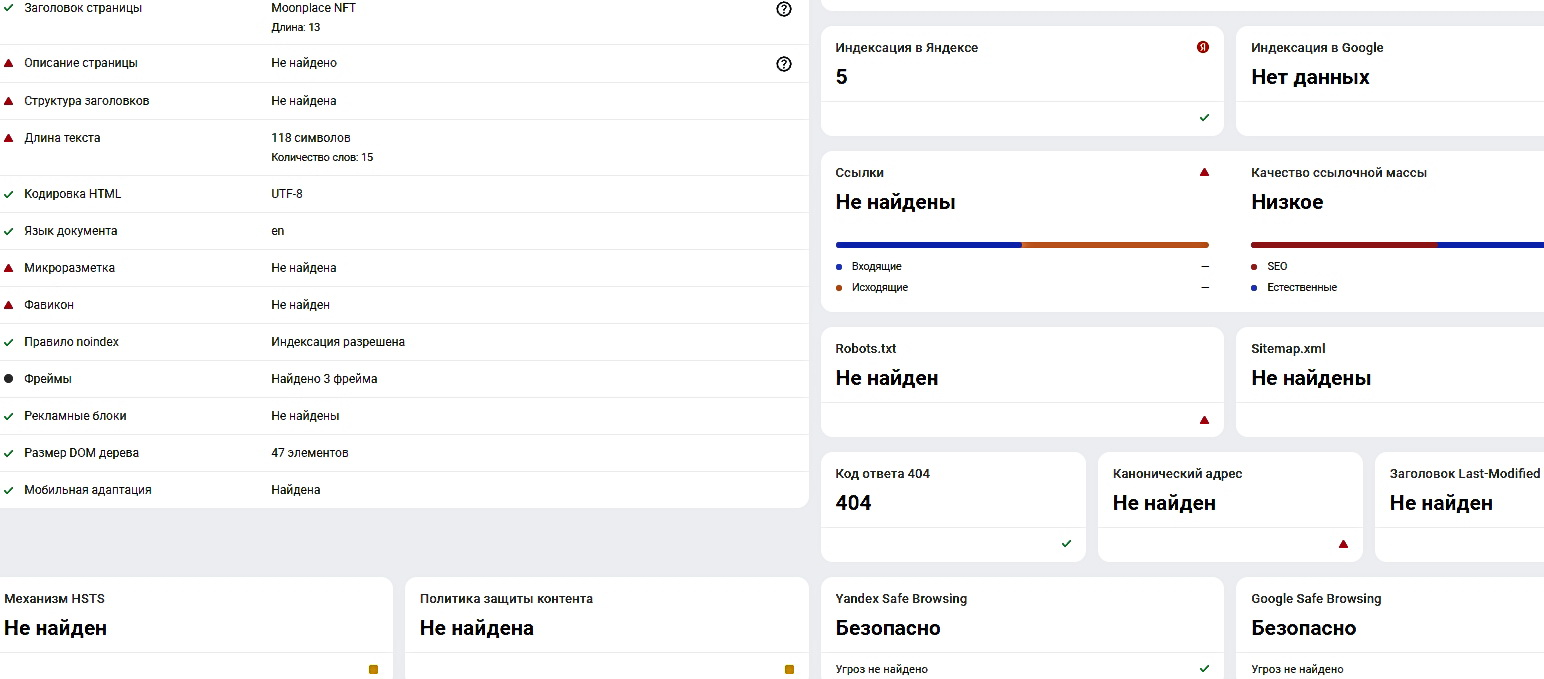
Task: Click yellow square in Политика защиты контента card
Action: (789, 669)
